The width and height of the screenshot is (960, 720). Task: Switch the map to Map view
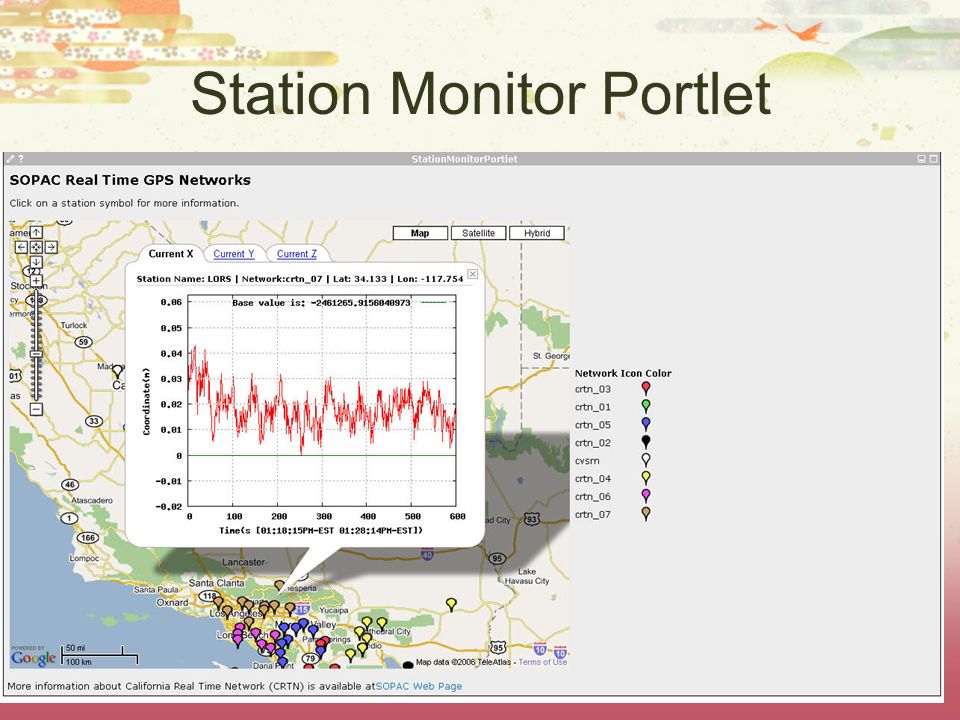420,233
